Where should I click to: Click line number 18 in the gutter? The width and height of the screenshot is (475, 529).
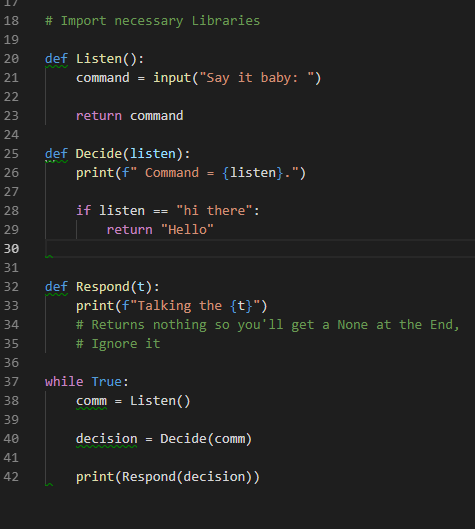[11, 21]
